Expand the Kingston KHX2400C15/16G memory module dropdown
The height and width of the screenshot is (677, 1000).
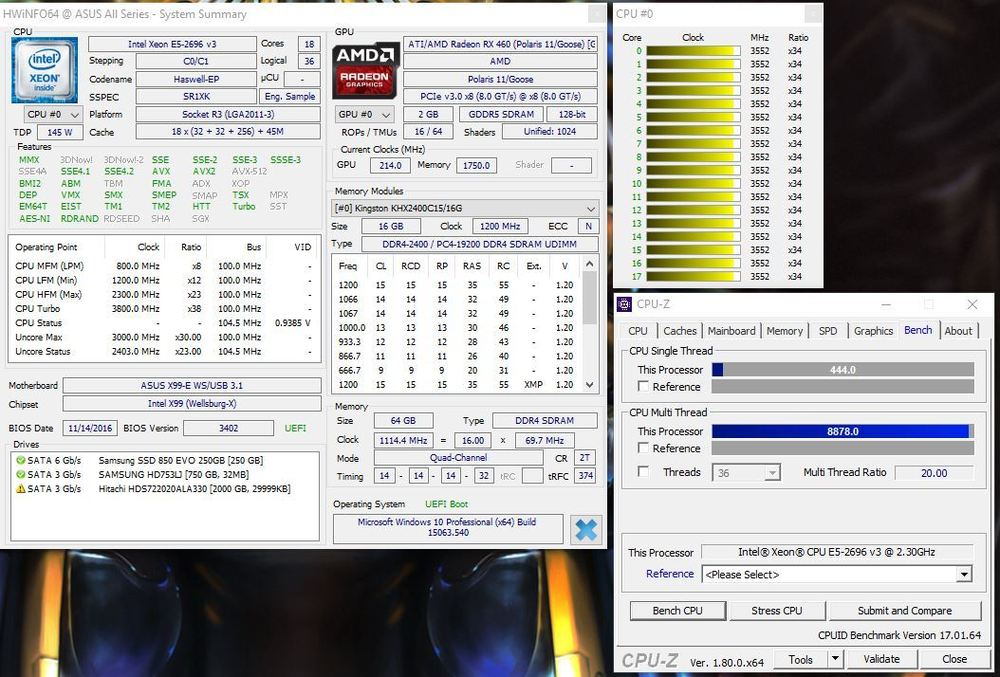(x=465, y=208)
